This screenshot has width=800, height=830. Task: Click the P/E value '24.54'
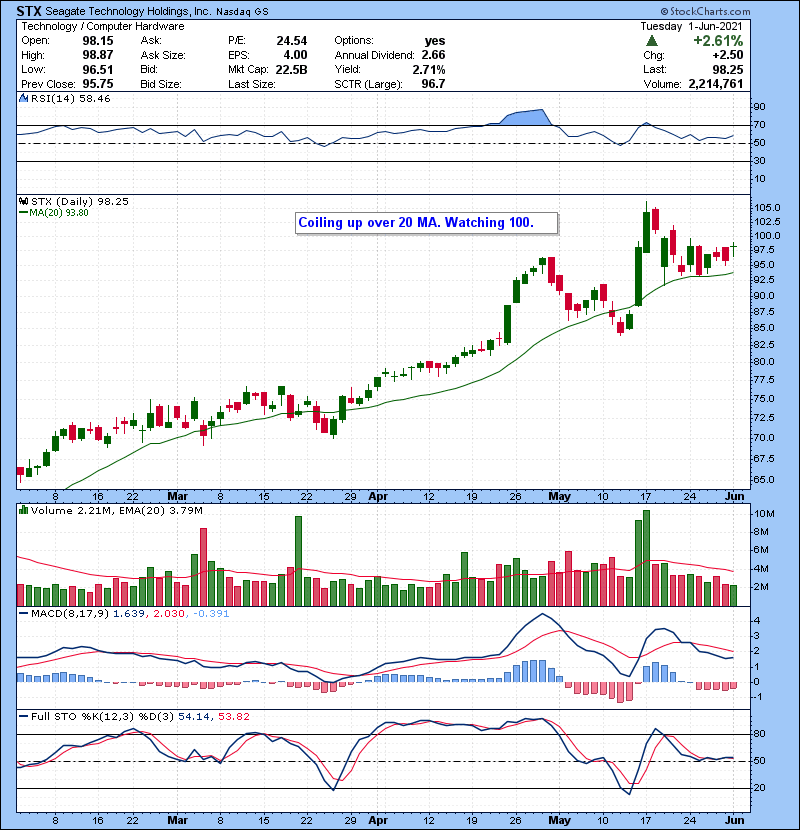(292, 41)
